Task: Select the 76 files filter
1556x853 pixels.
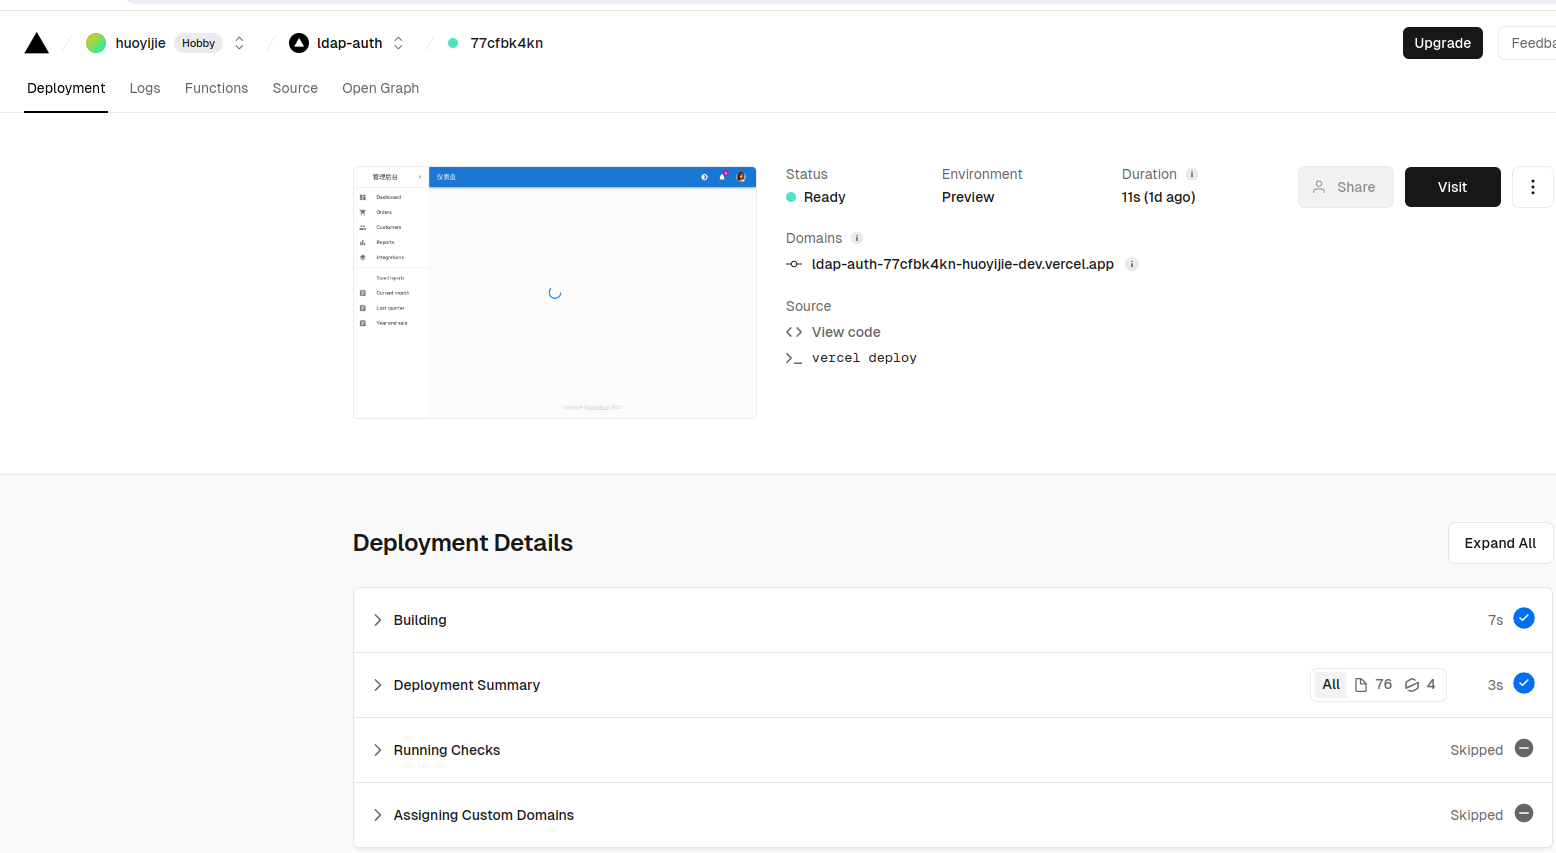Action: pos(1373,685)
